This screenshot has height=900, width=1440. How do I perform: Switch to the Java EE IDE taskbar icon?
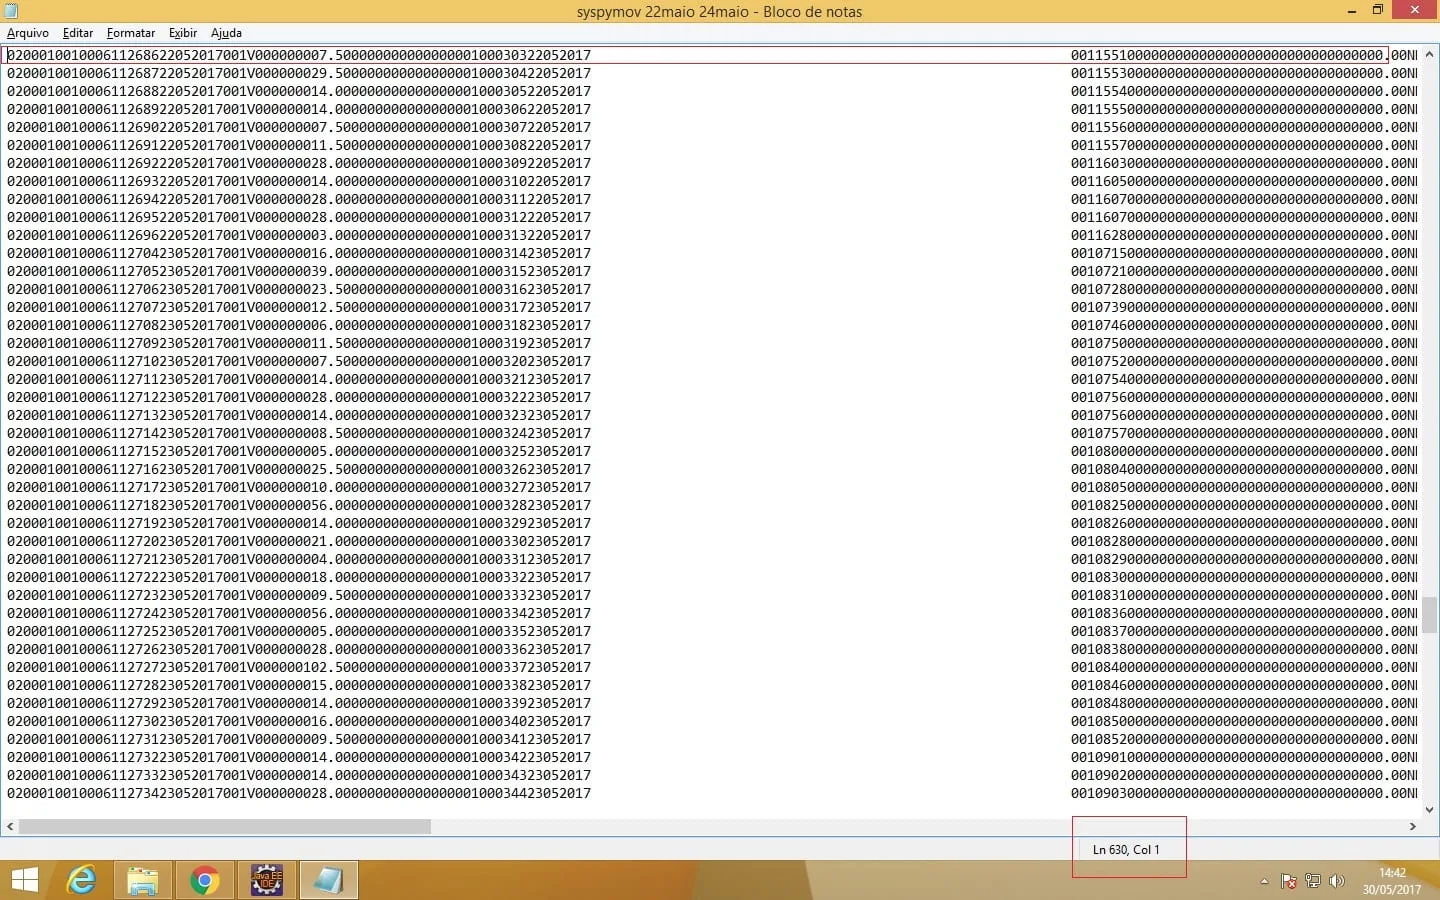click(x=267, y=880)
